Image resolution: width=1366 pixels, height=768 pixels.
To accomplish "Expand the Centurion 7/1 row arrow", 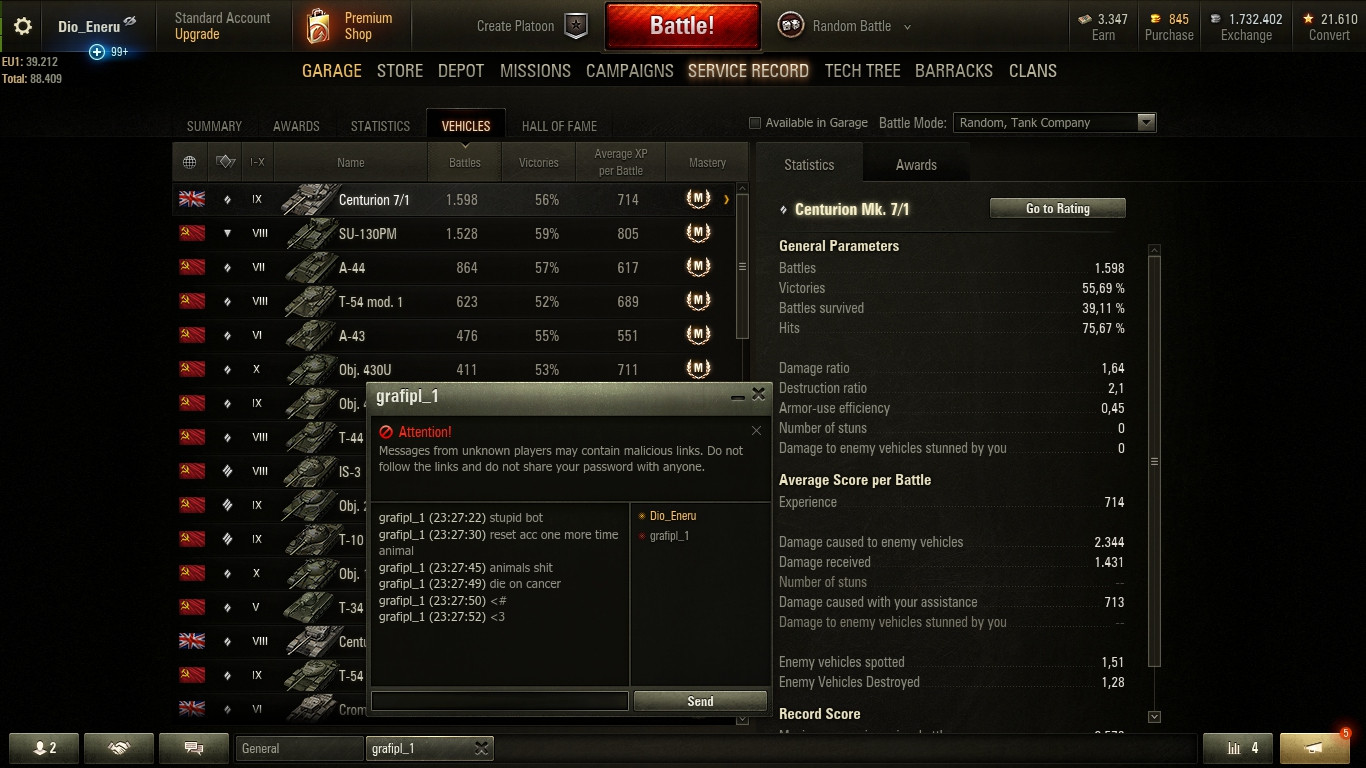I will [726, 199].
